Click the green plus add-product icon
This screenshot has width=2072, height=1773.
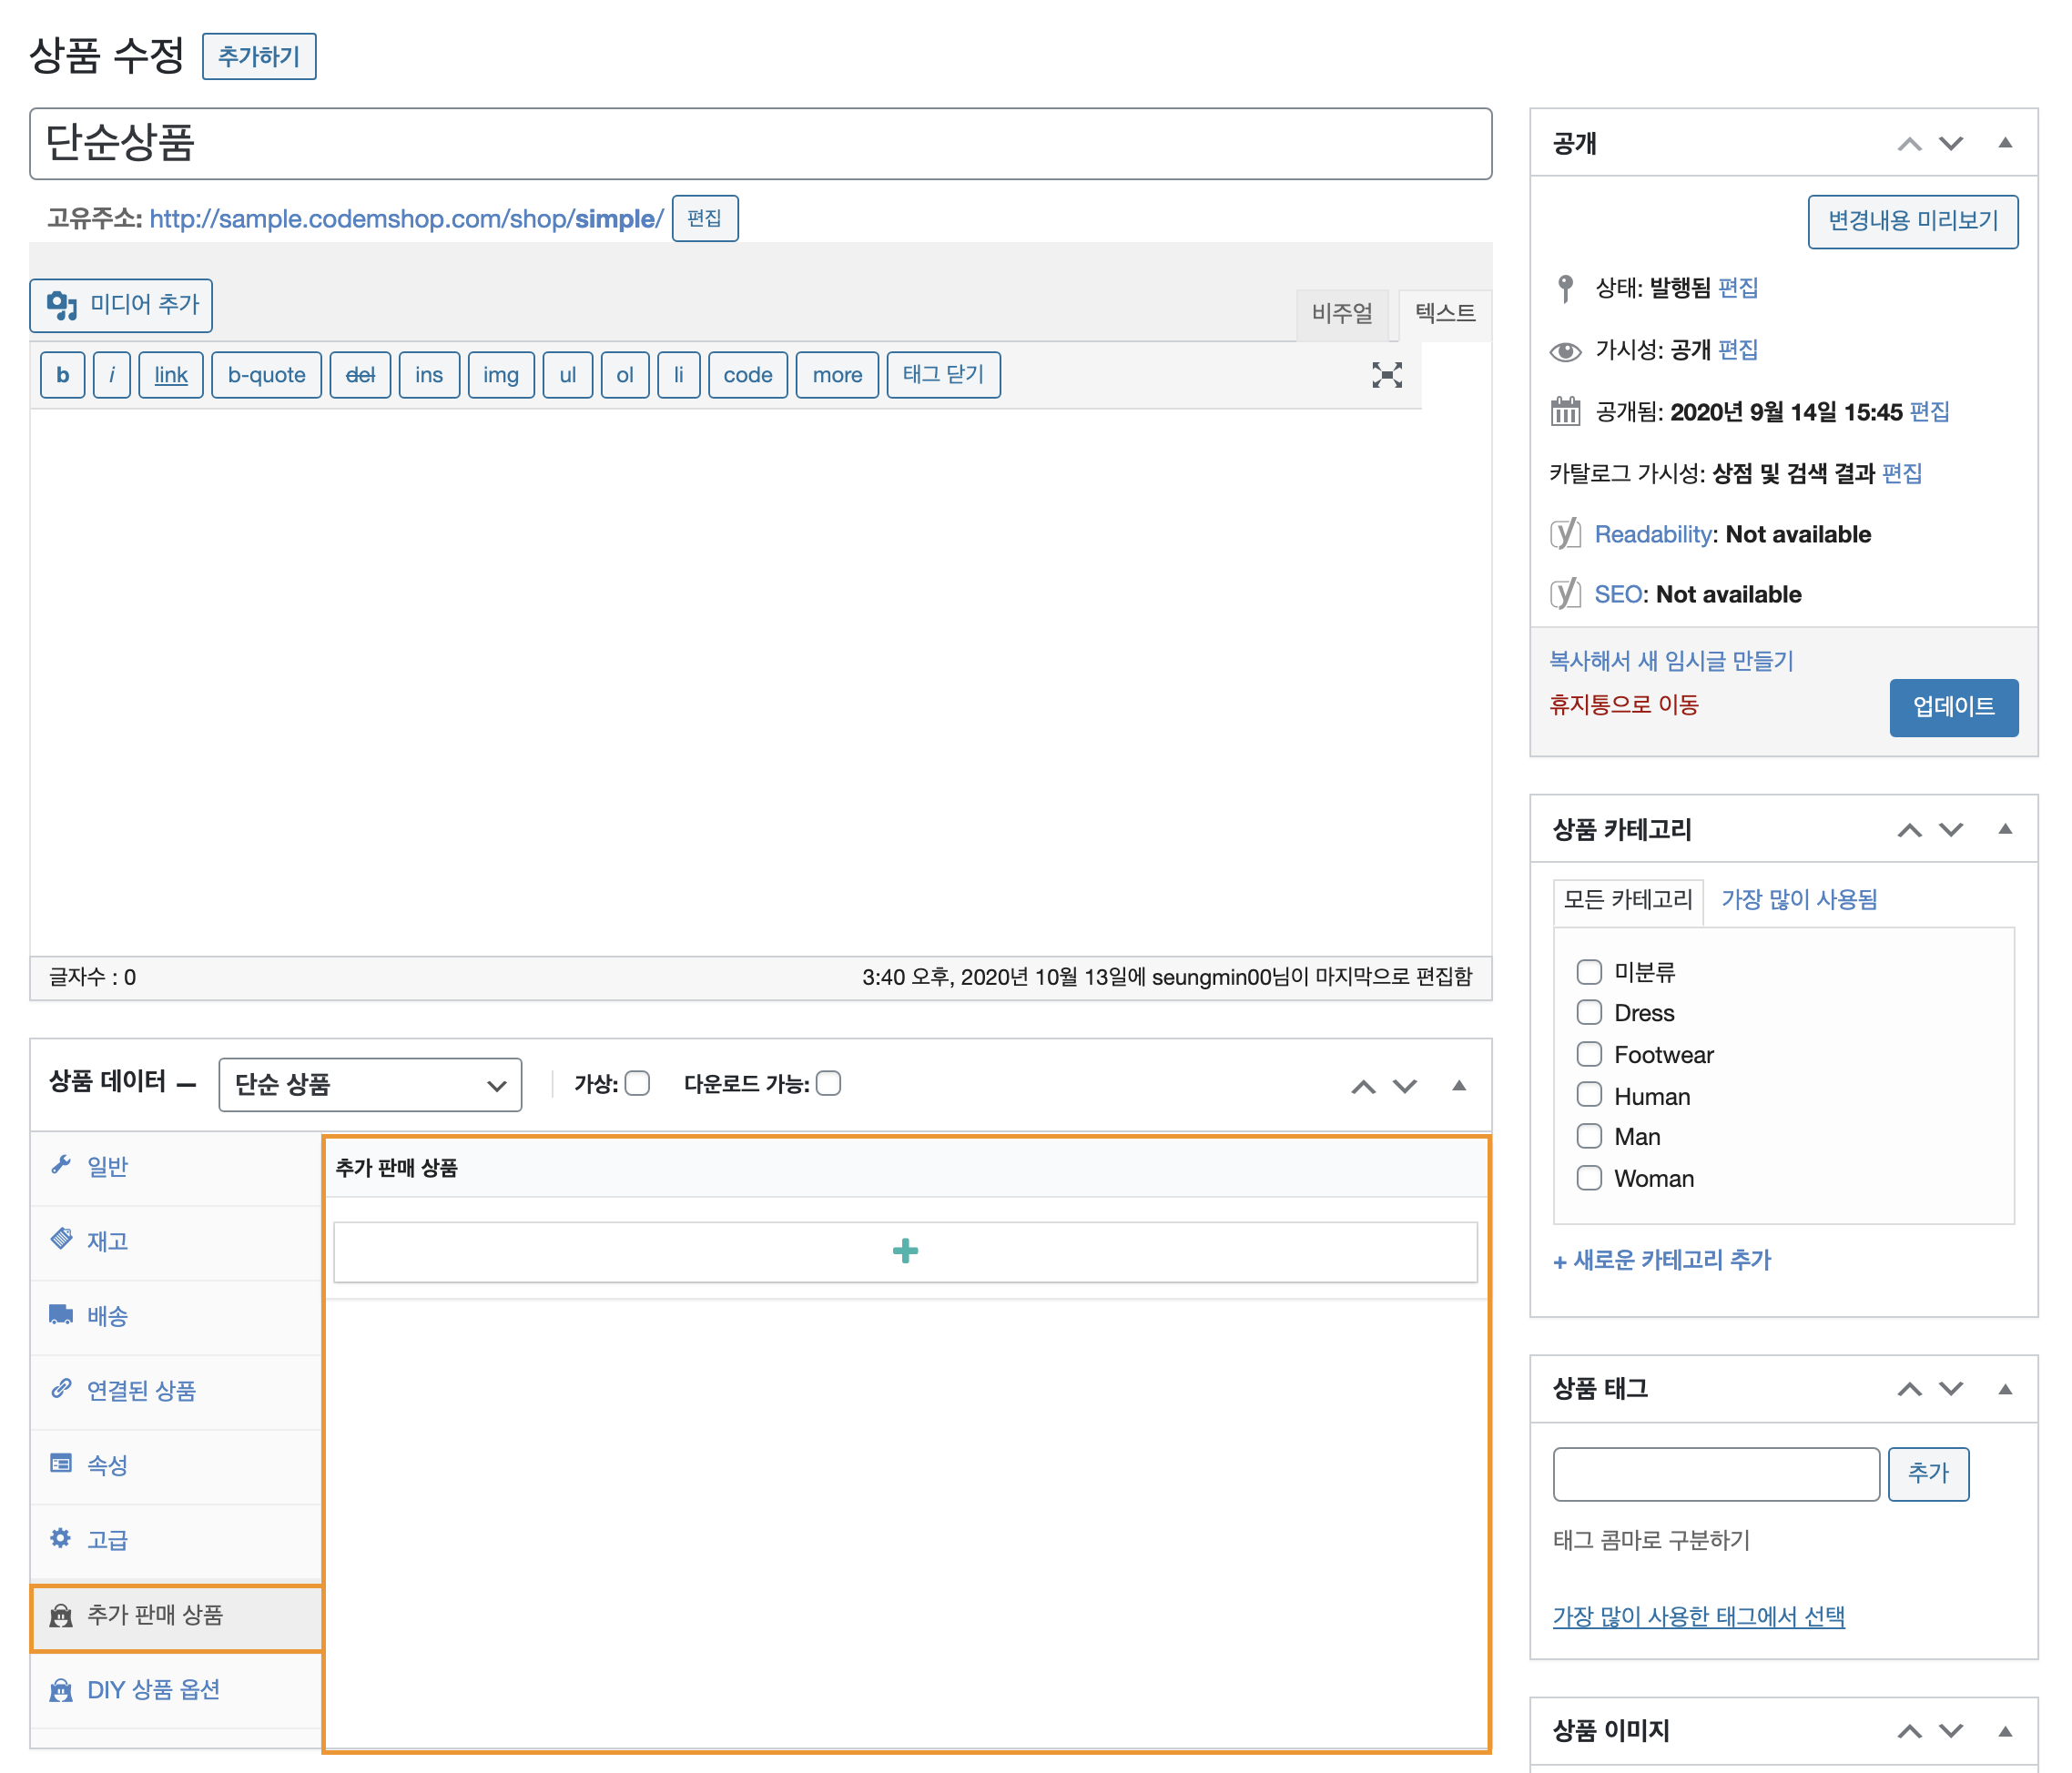pyautogui.click(x=905, y=1251)
